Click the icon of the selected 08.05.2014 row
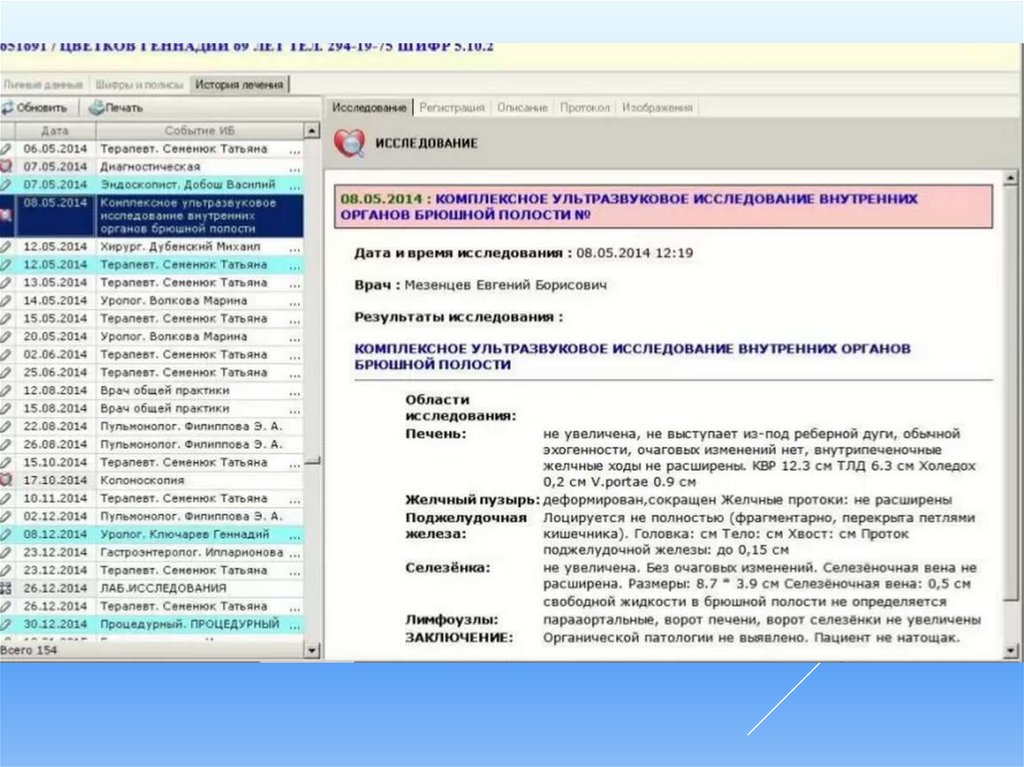1024x767 pixels. [6, 215]
